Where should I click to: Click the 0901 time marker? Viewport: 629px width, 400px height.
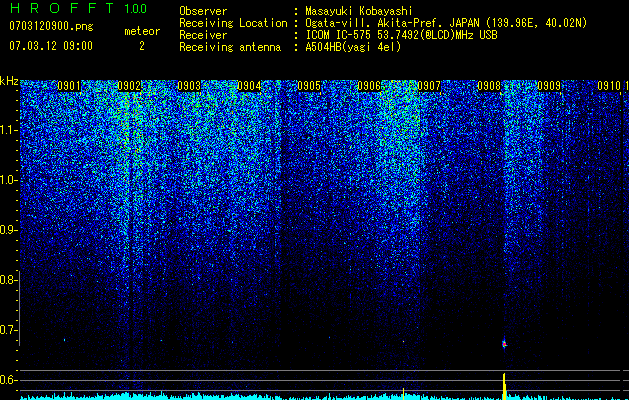(69, 86)
